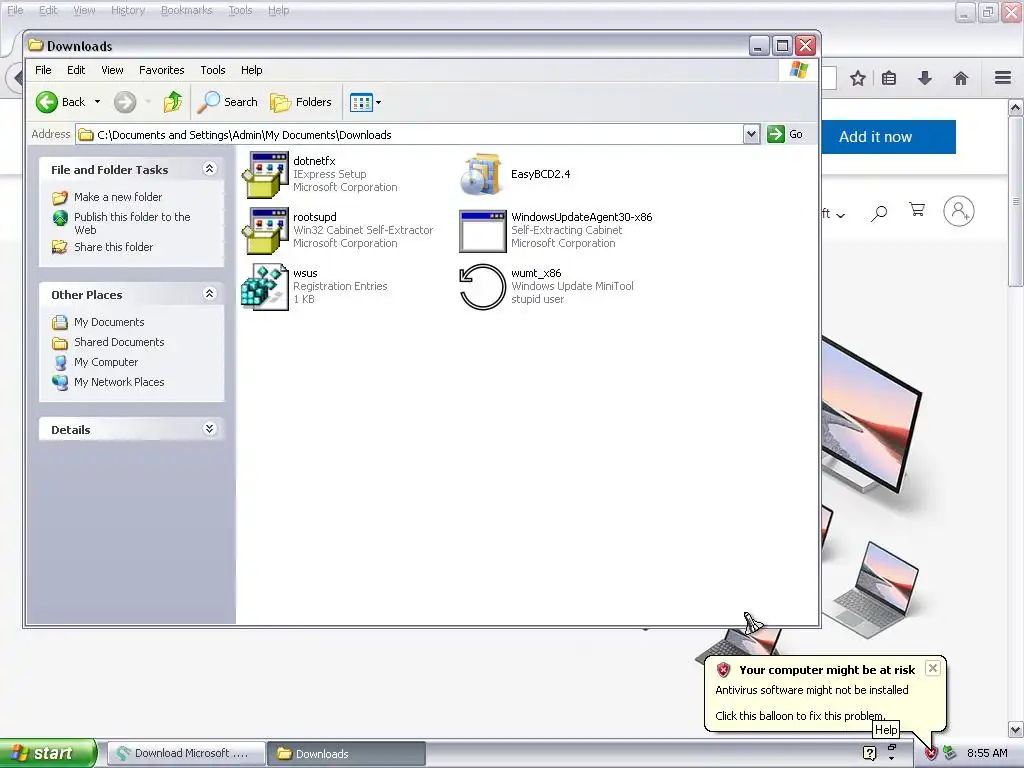Open My Documents in Other Places
Image resolution: width=1024 pixels, height=768 pixels.
(x=108, y=322)
